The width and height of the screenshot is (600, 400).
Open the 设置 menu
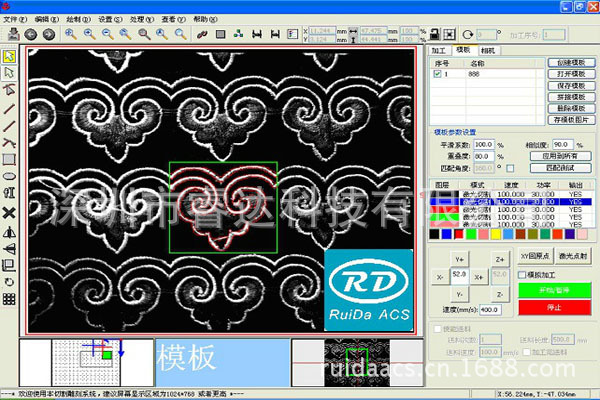tap(106, 19)
